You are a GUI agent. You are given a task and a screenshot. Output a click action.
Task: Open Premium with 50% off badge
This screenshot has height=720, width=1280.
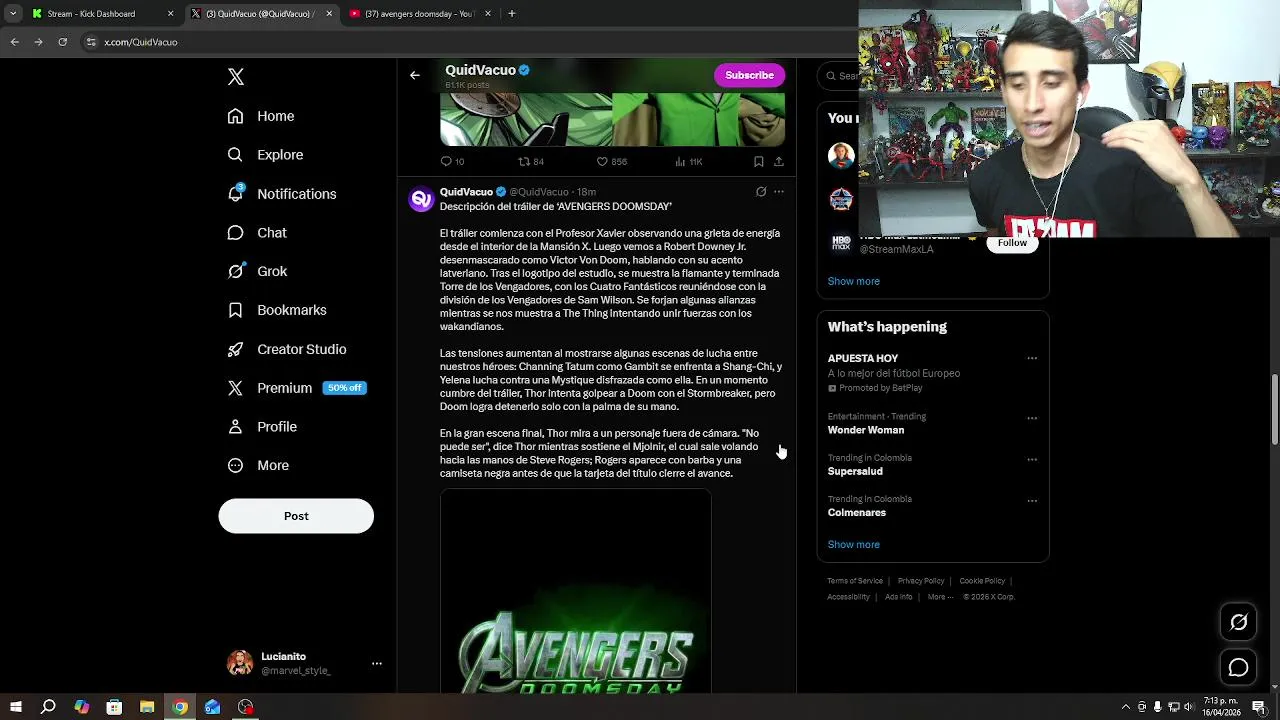click(297, 388)
